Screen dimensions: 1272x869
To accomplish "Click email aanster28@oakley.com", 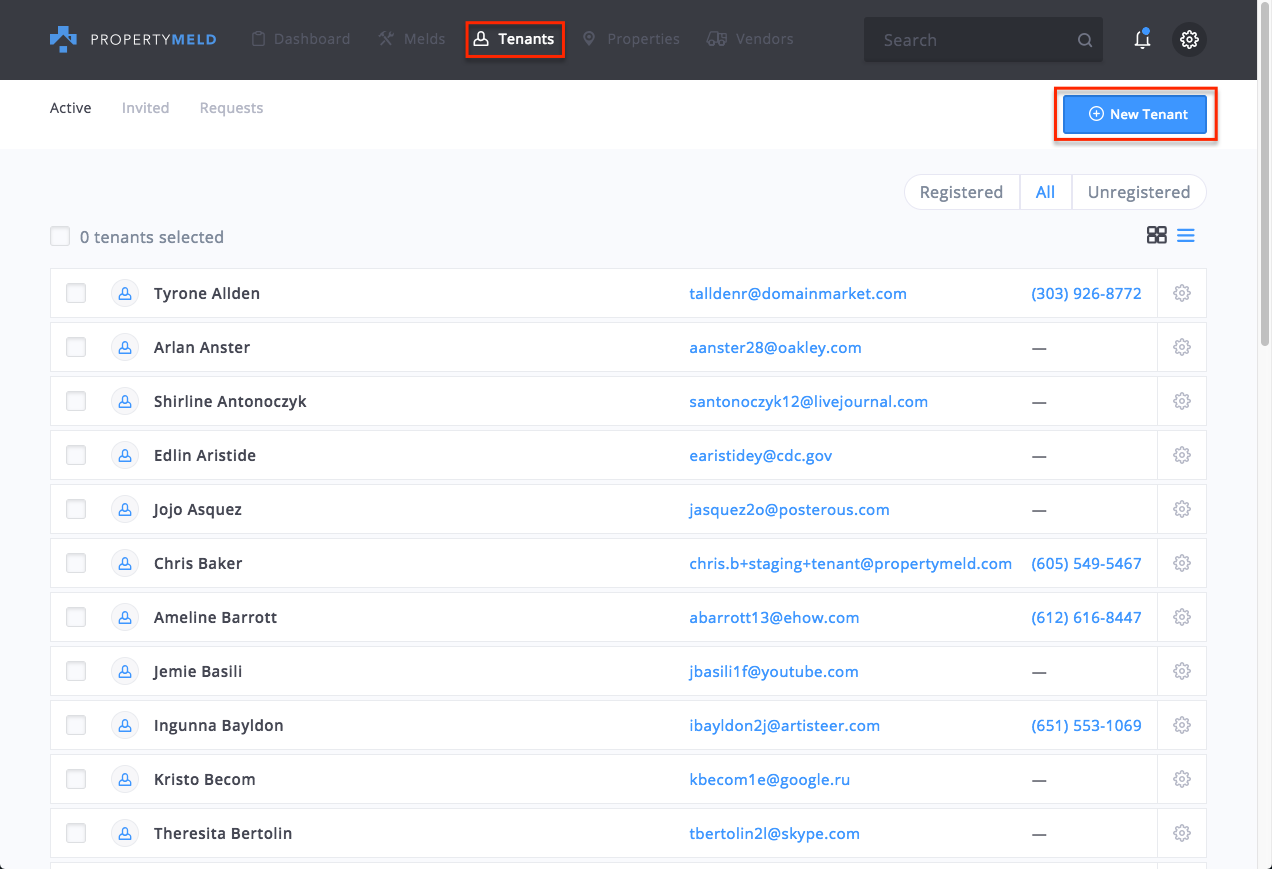I will pos(775,347).
